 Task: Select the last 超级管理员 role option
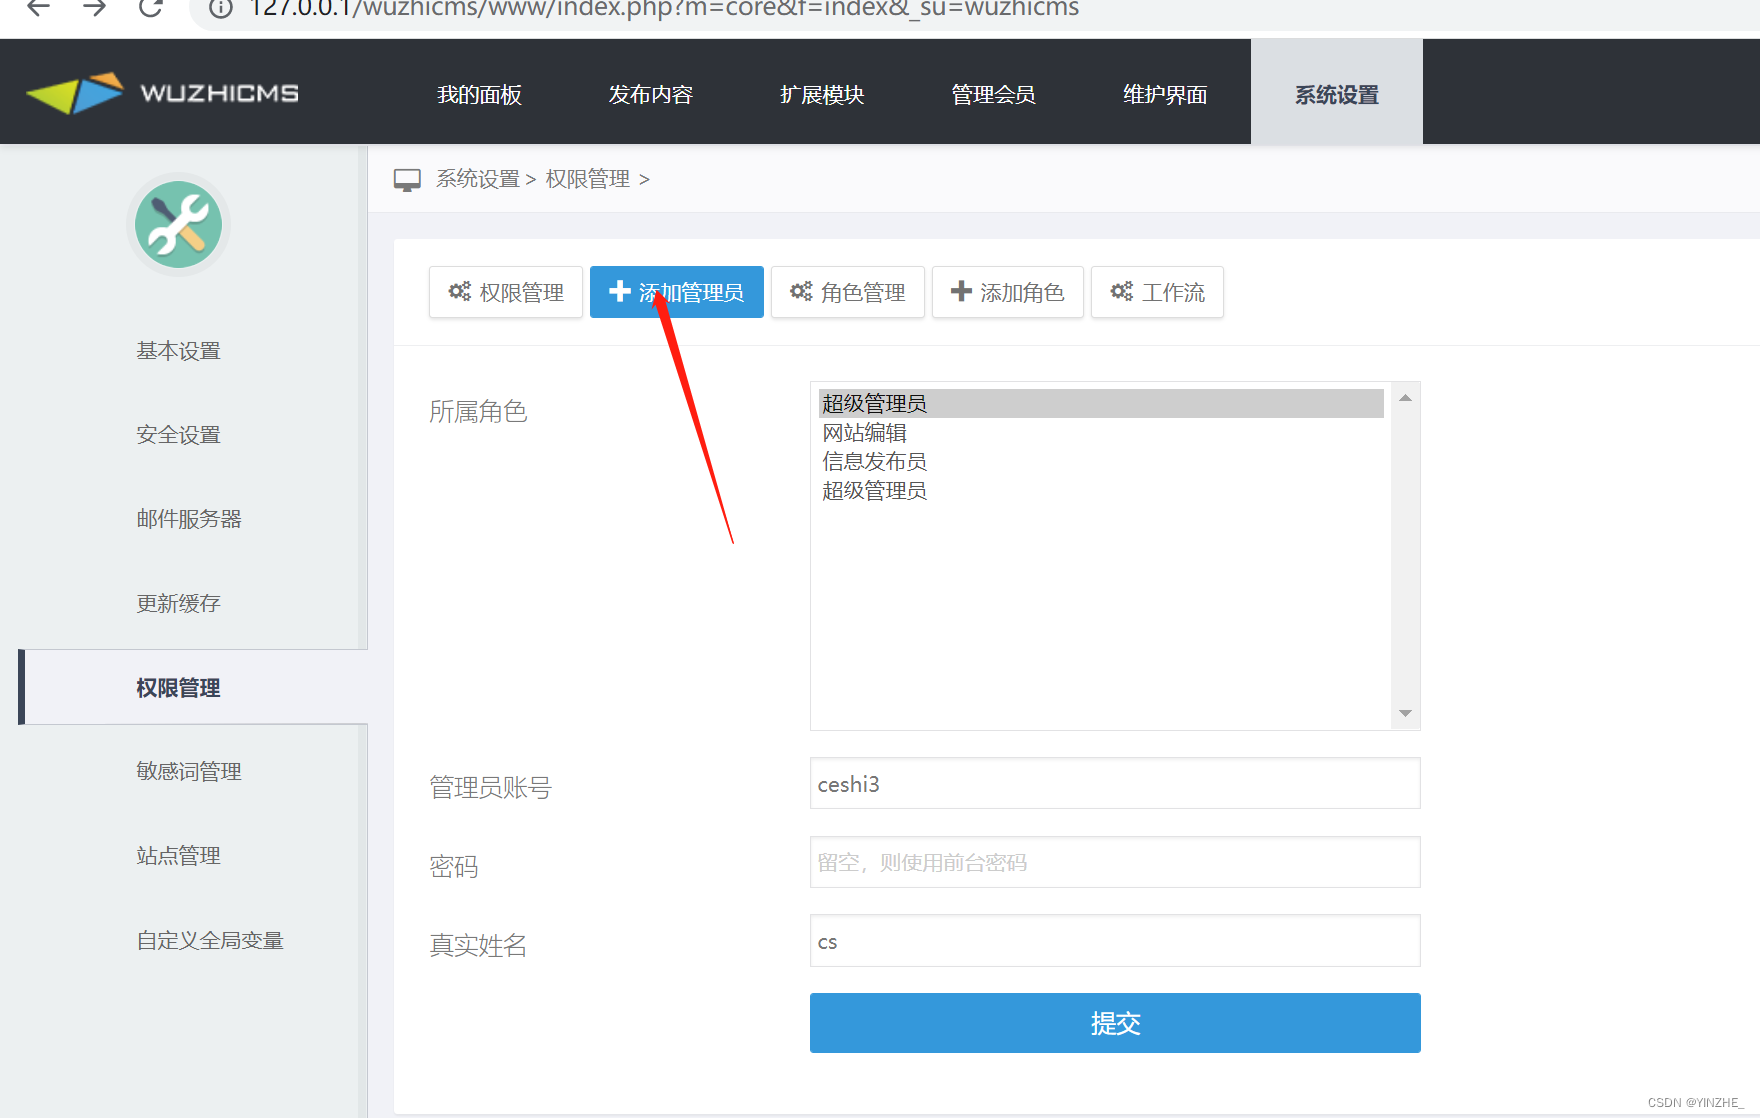(1101, 491)
